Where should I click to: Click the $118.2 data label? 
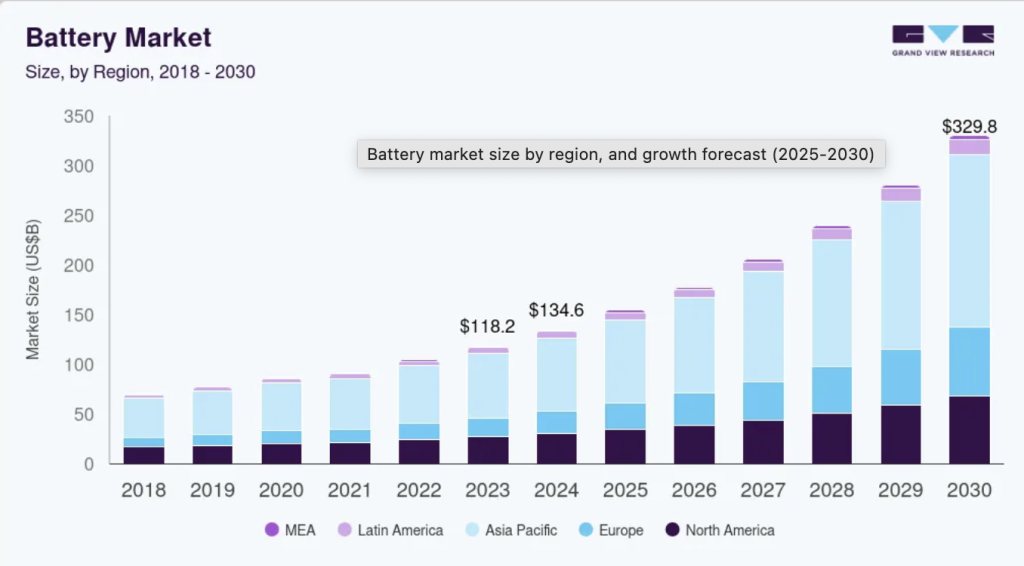(x=486, y=326)
